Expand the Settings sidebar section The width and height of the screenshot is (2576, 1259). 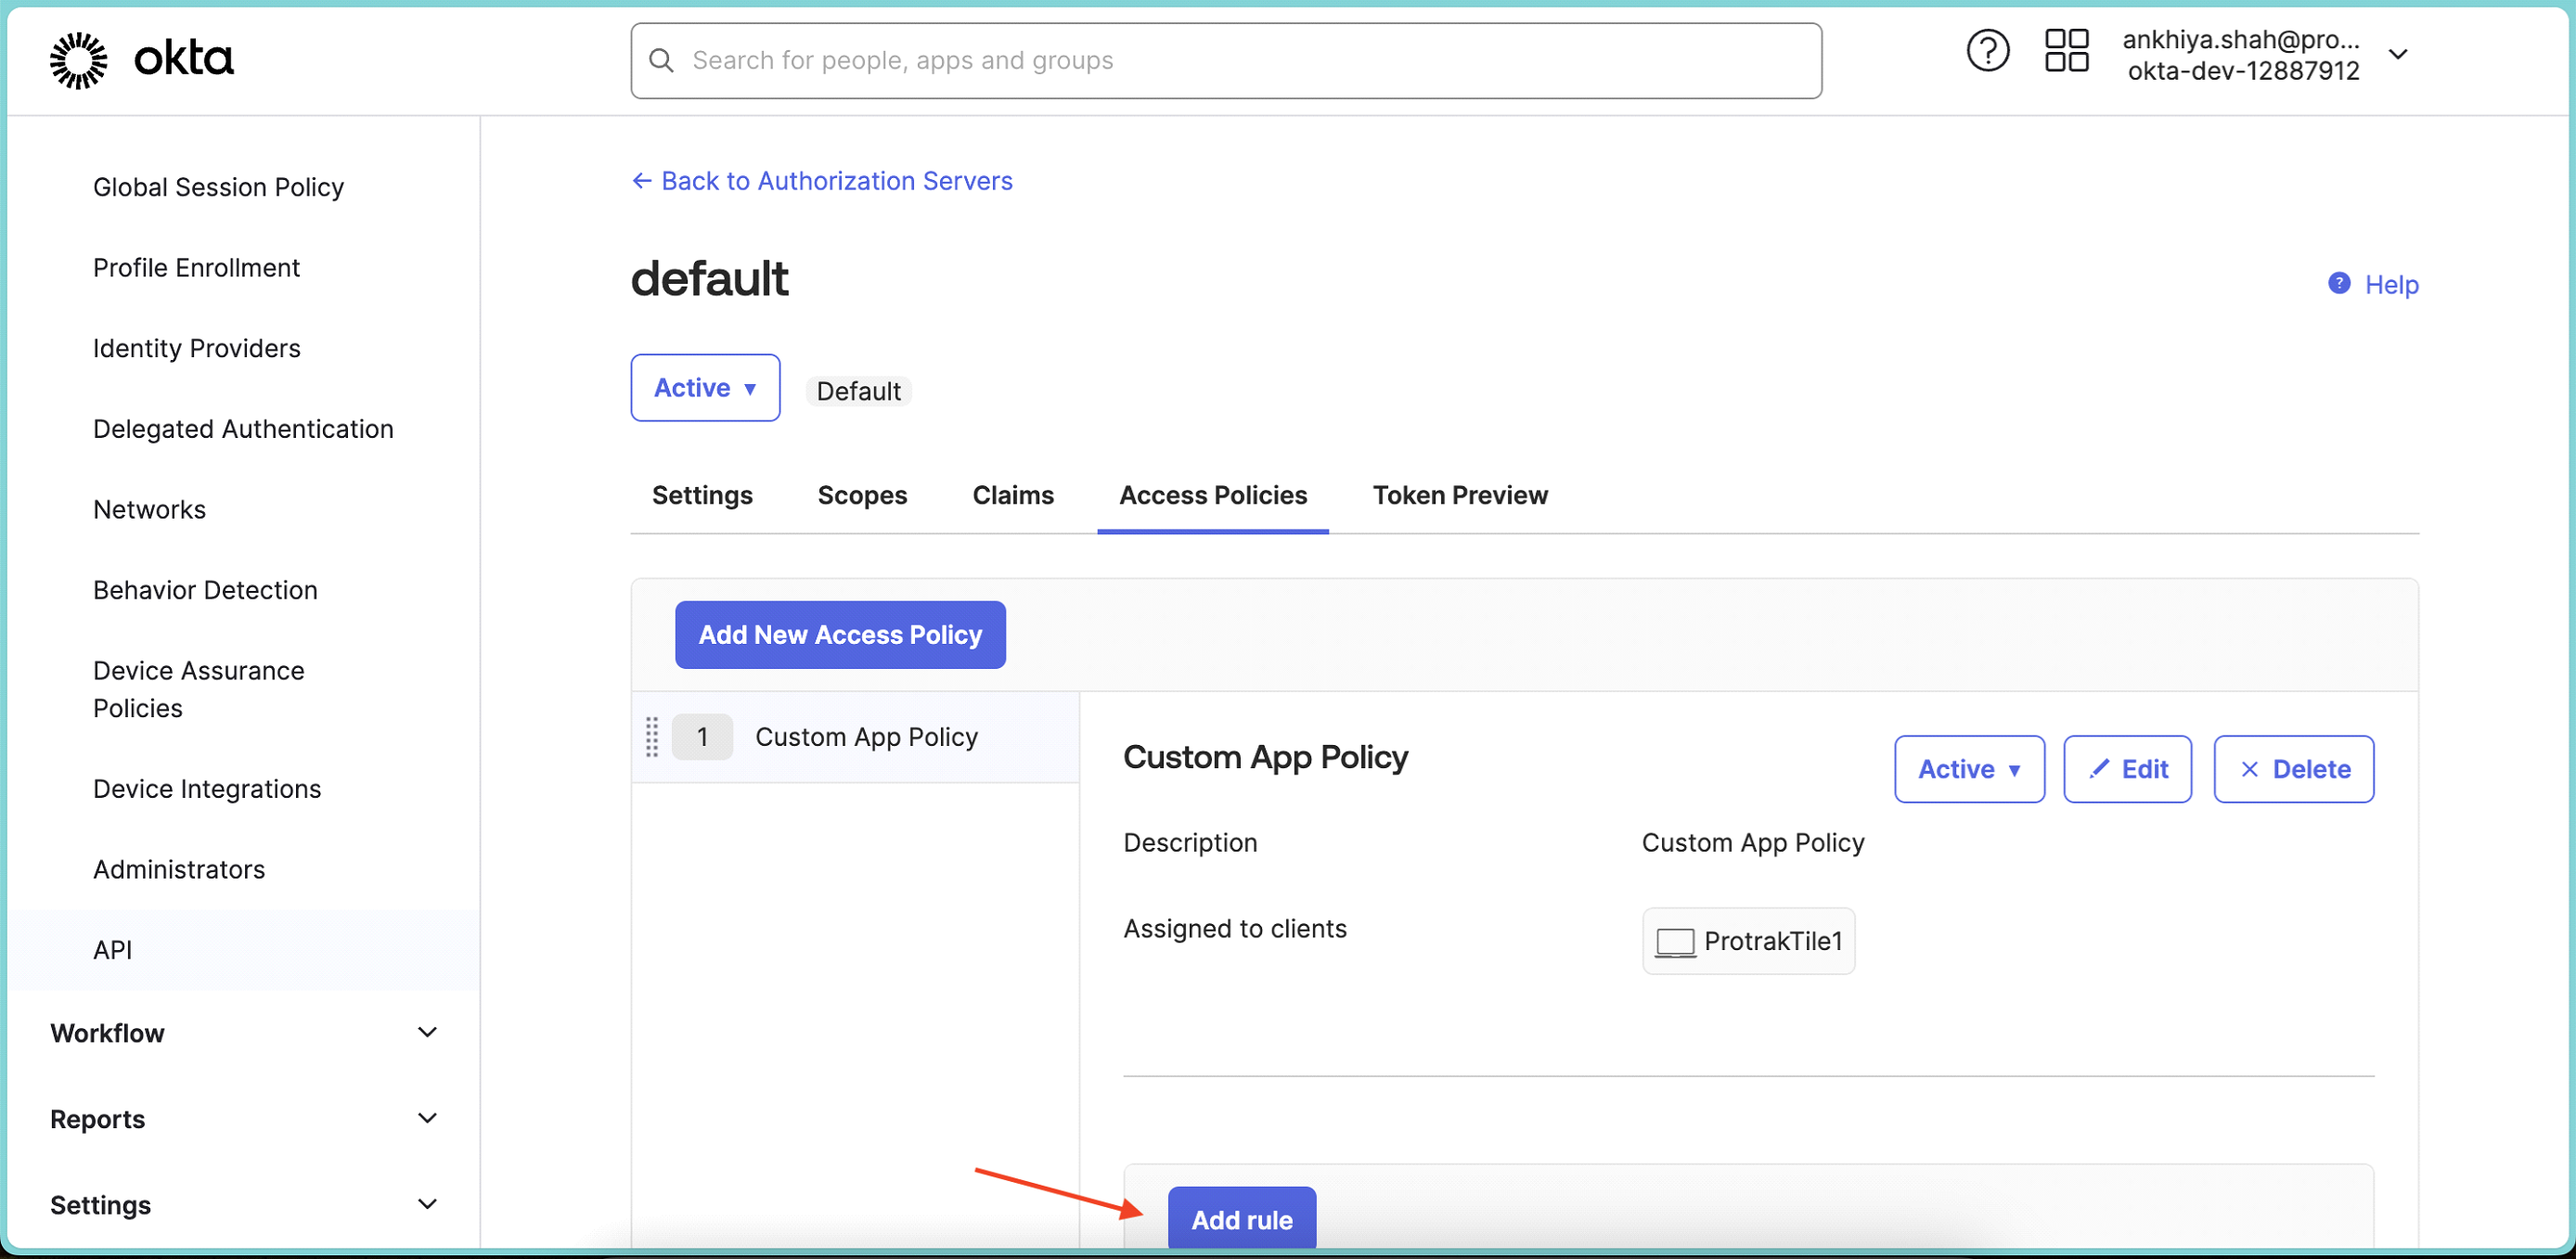427,1204
